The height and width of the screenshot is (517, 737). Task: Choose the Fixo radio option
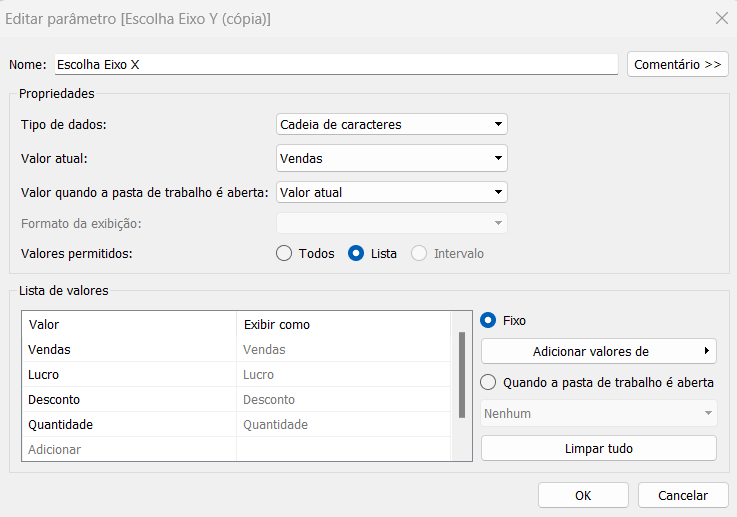[x=488, y=321]
